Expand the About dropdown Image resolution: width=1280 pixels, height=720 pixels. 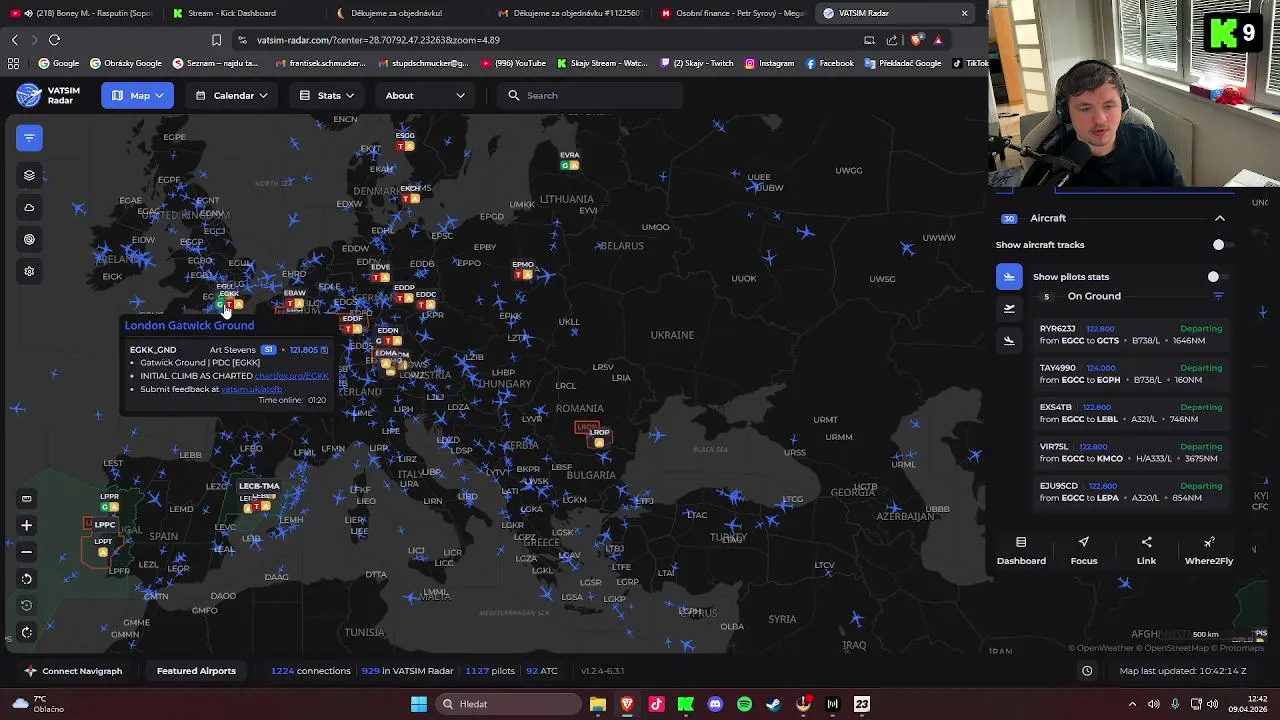[x=425, y=96]
